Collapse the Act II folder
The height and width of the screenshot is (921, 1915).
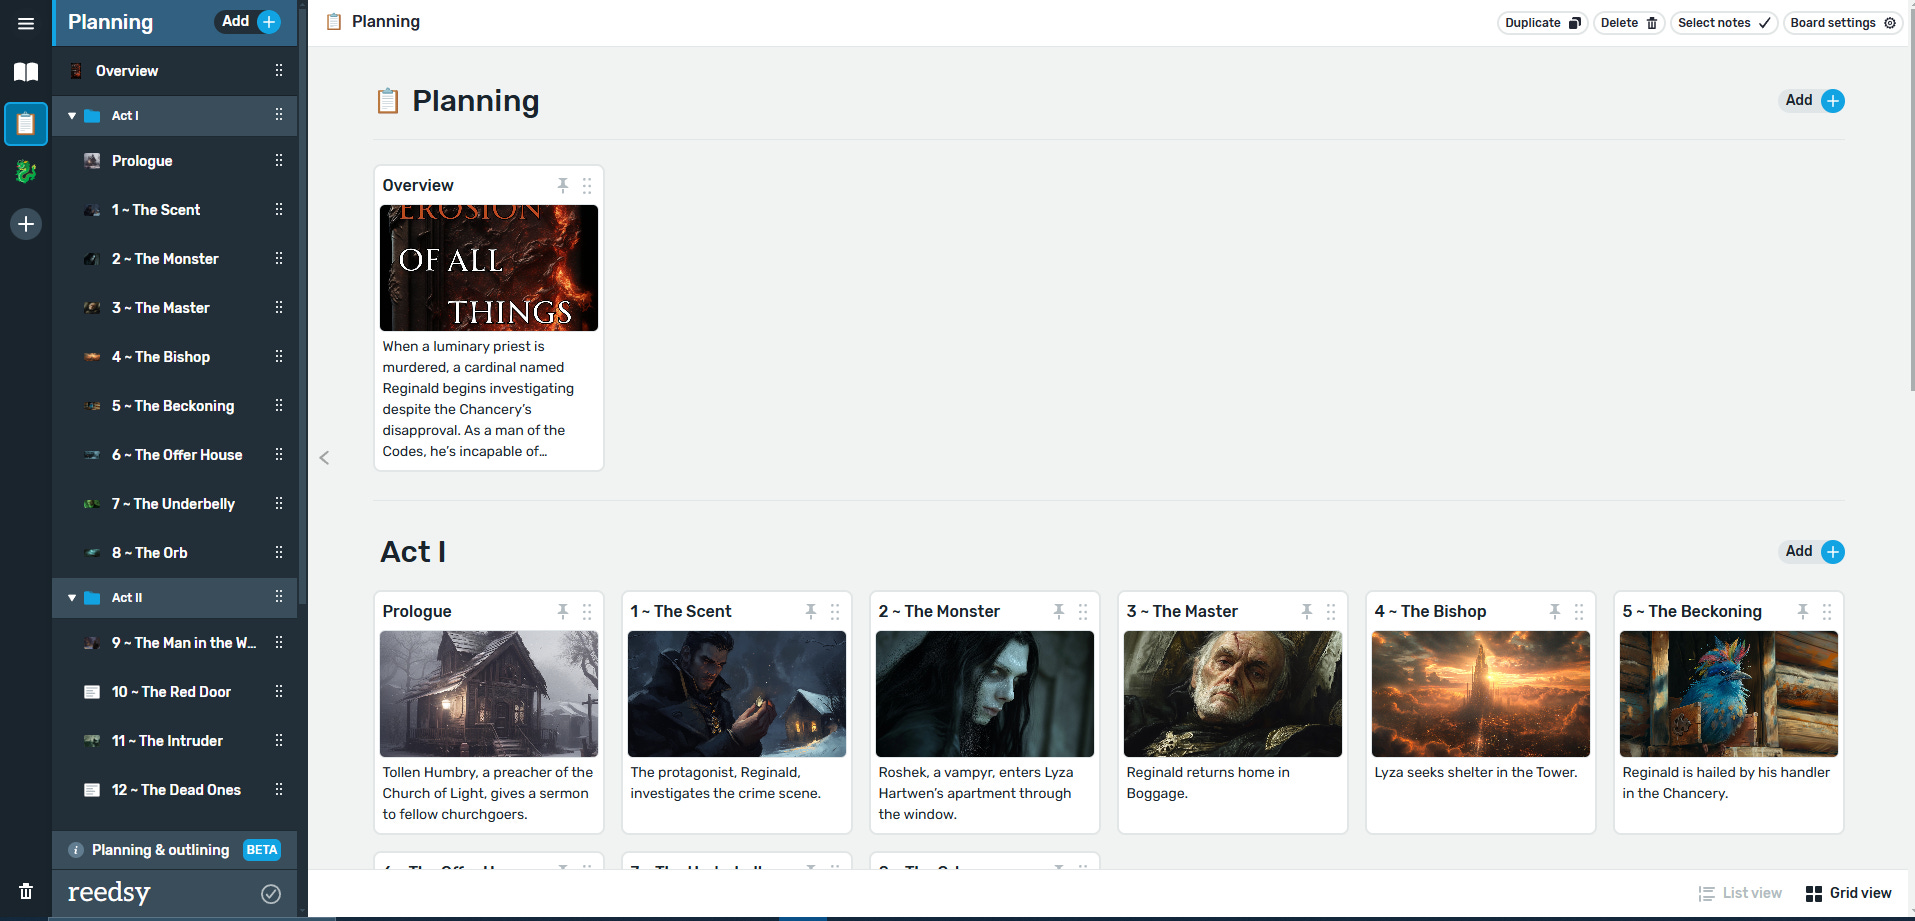click(x=72, y=598)
